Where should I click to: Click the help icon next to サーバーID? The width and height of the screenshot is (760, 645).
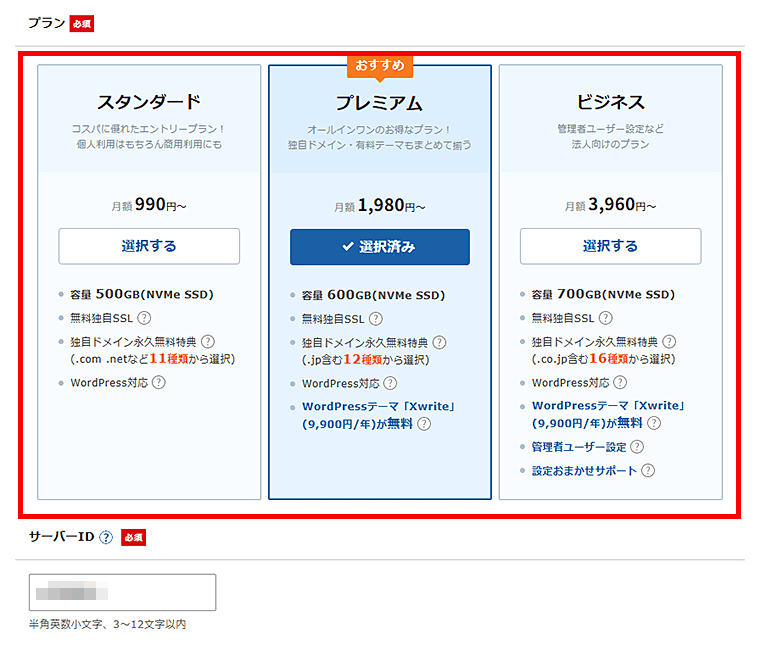[x=106, y=537]
